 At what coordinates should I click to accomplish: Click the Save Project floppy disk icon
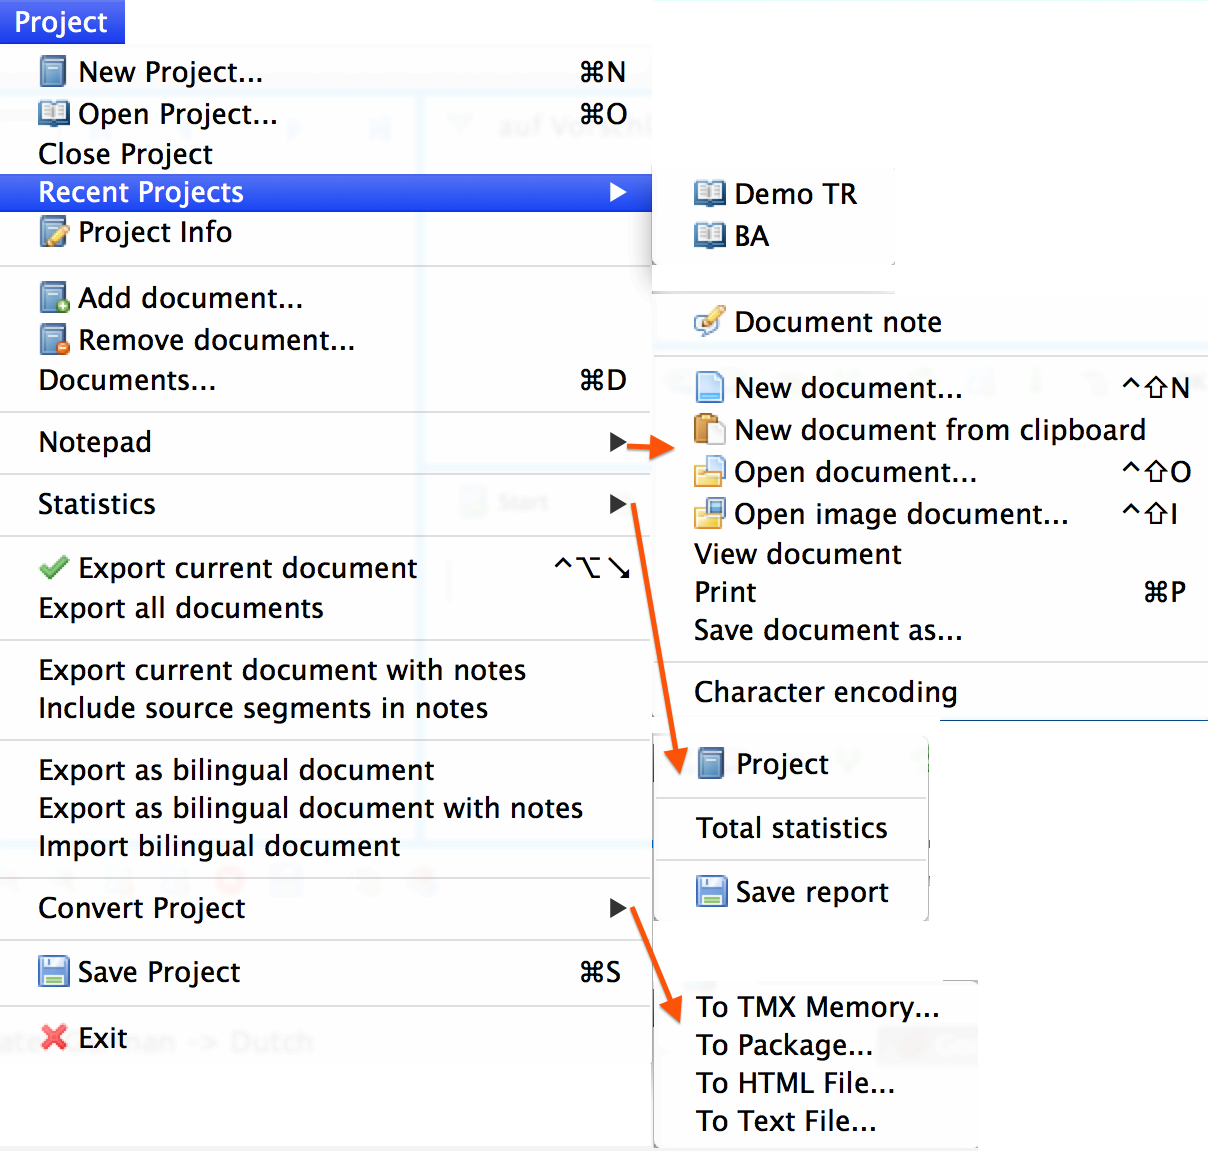54,972
